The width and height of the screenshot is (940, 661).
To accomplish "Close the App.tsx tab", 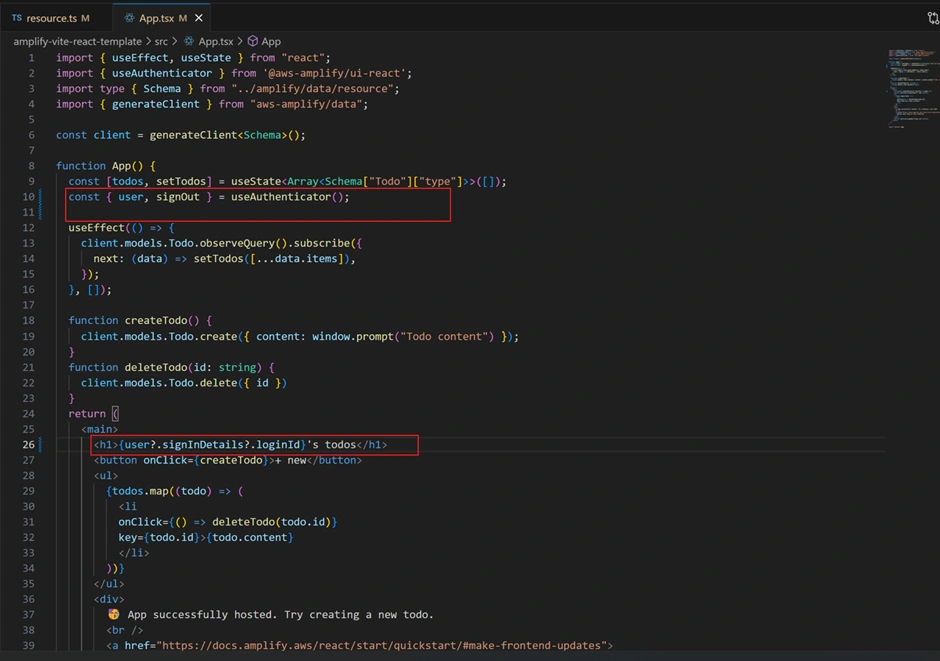I will click(199, 18).
